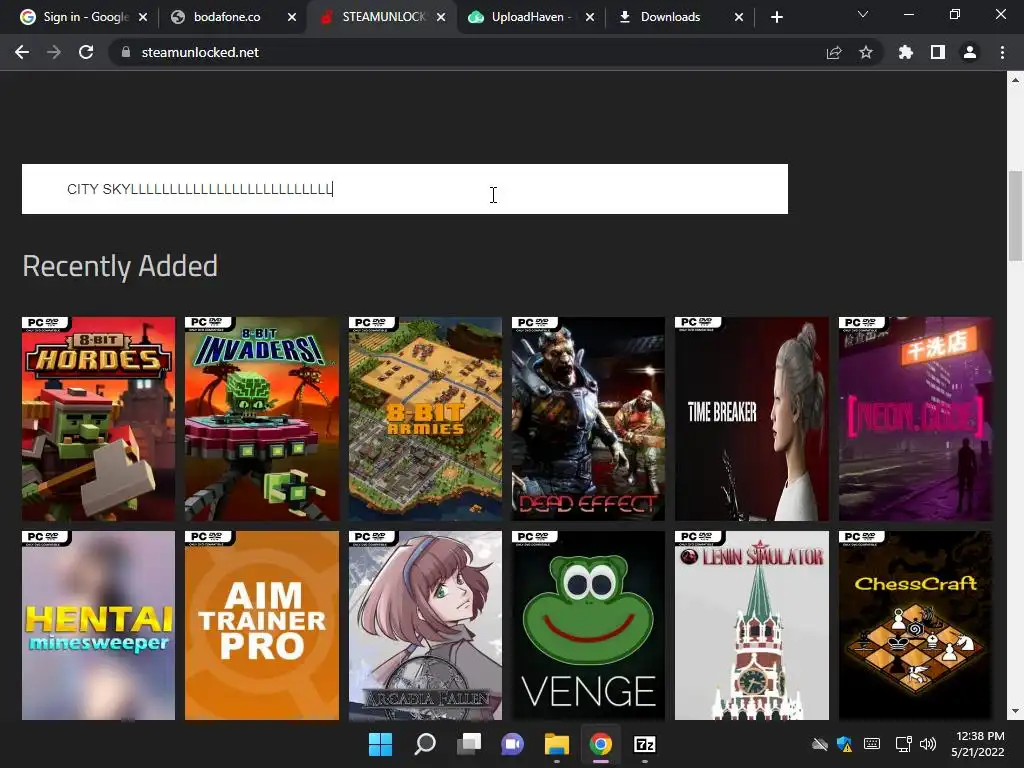
Task: Open the Chrome profile avatar
Action: coord(970,52)
